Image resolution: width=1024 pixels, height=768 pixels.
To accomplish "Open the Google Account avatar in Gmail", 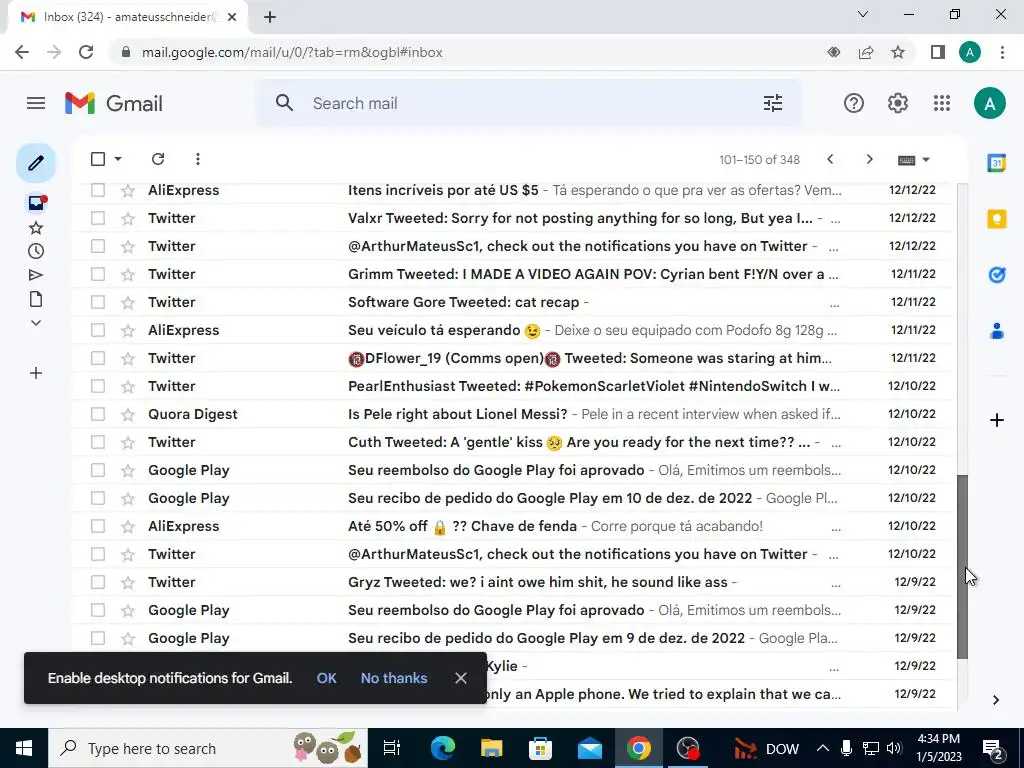I will pyautogui.click(x=989, y=103).
